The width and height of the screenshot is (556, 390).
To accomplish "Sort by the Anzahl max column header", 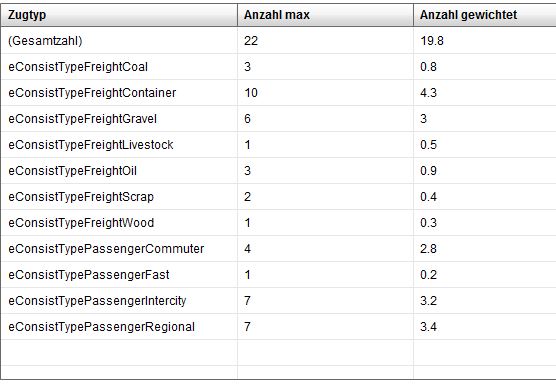I will 326,15.
